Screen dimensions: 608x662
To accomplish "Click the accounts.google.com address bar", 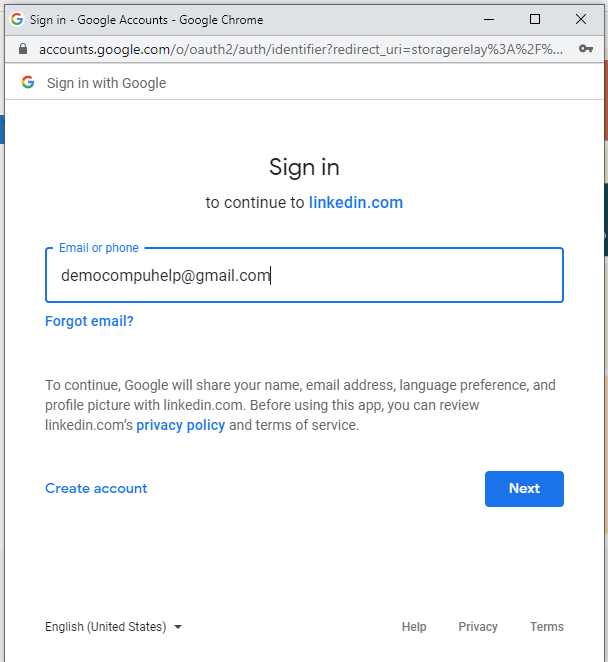I will coord(300,49).
